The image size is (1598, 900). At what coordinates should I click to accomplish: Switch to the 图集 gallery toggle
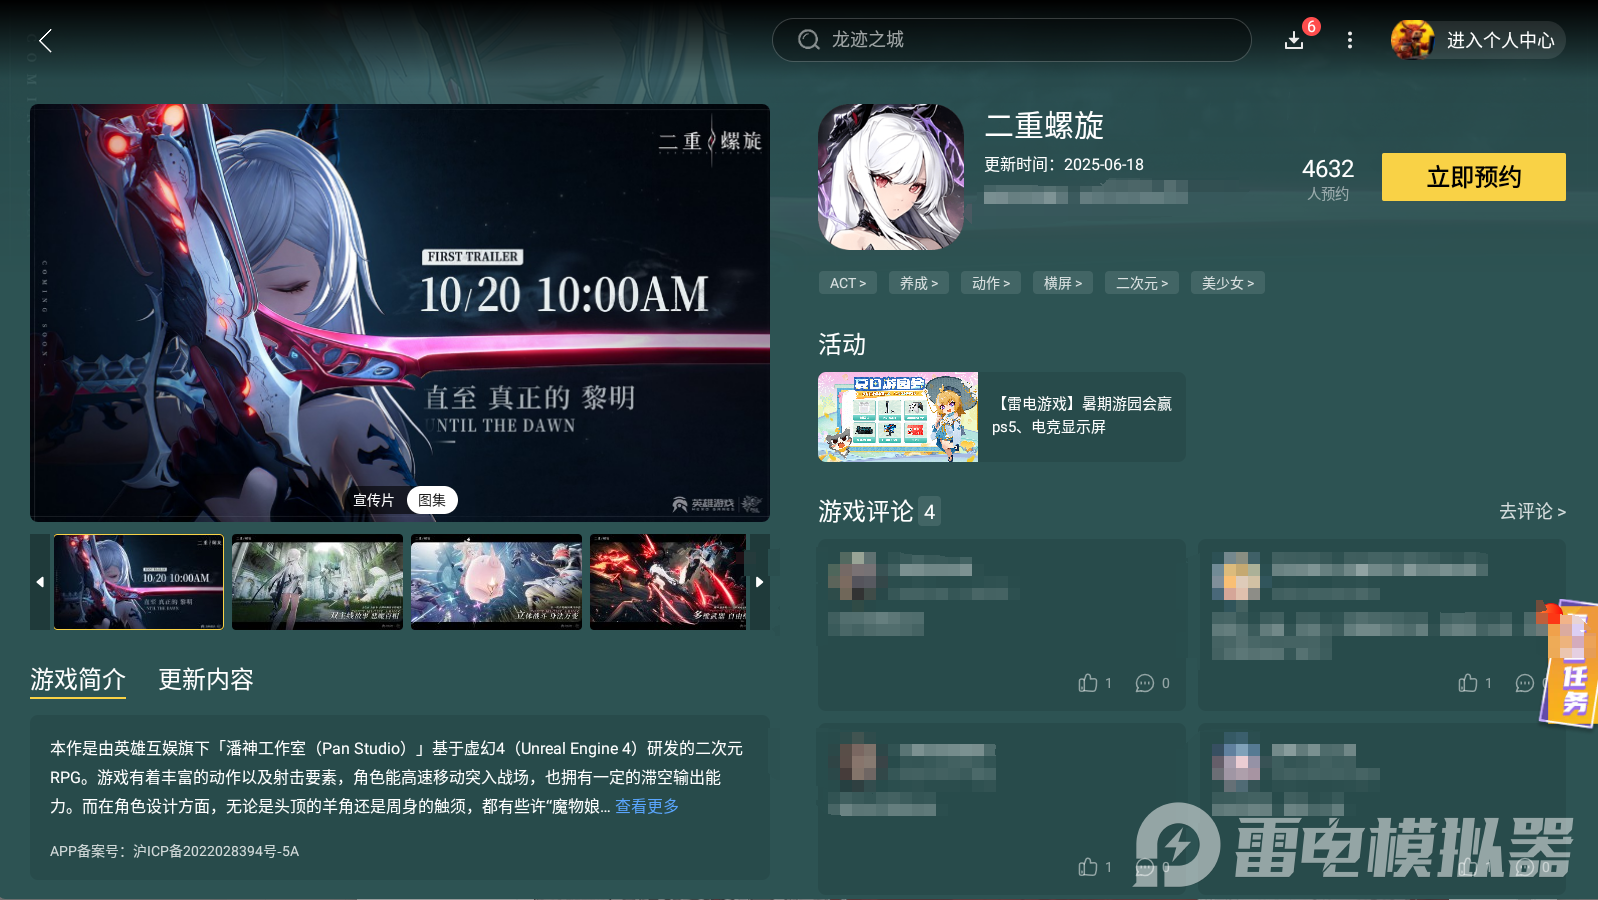point(432,500)
